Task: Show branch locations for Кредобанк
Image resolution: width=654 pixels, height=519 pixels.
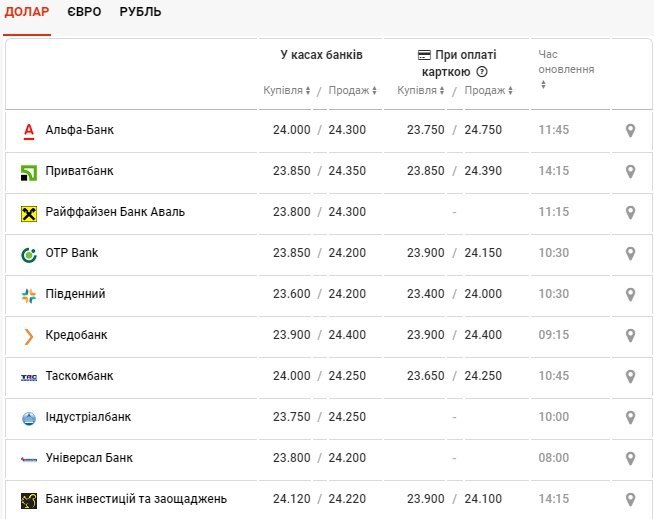Action: click(x=630, y=335)
